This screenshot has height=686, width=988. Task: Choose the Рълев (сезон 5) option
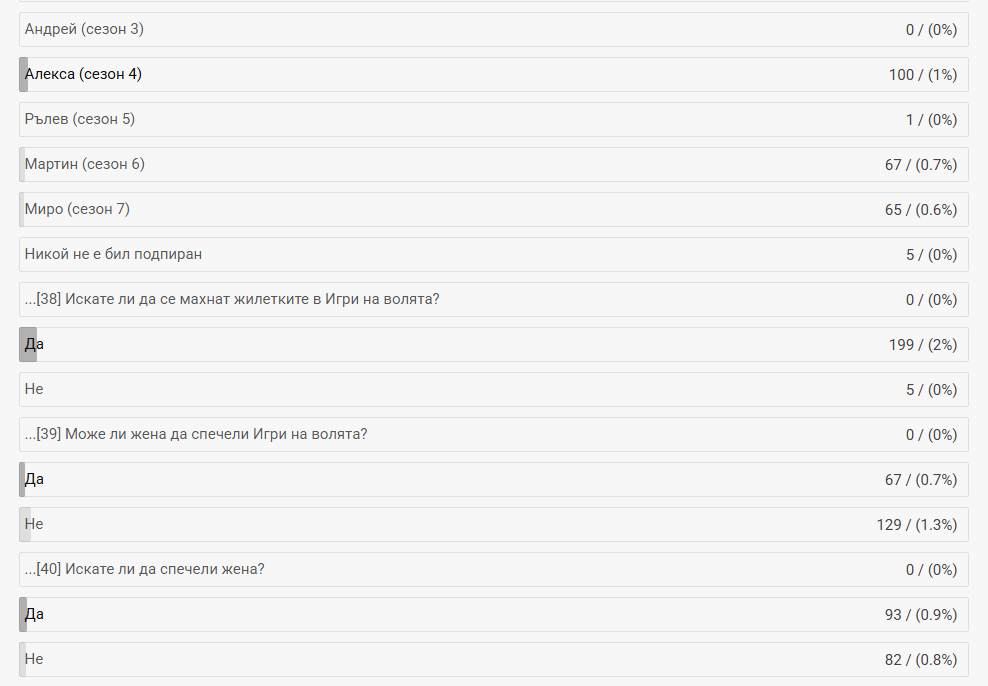point(80,119)
